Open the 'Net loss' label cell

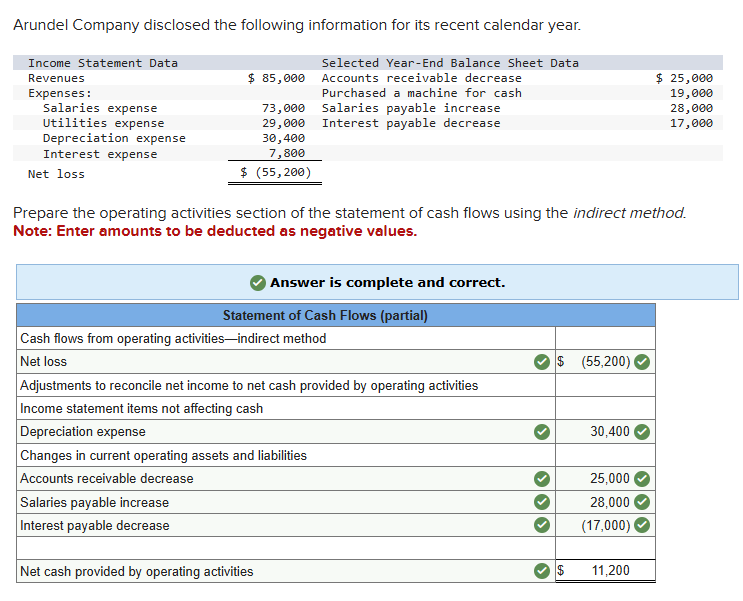pos(270,361)
